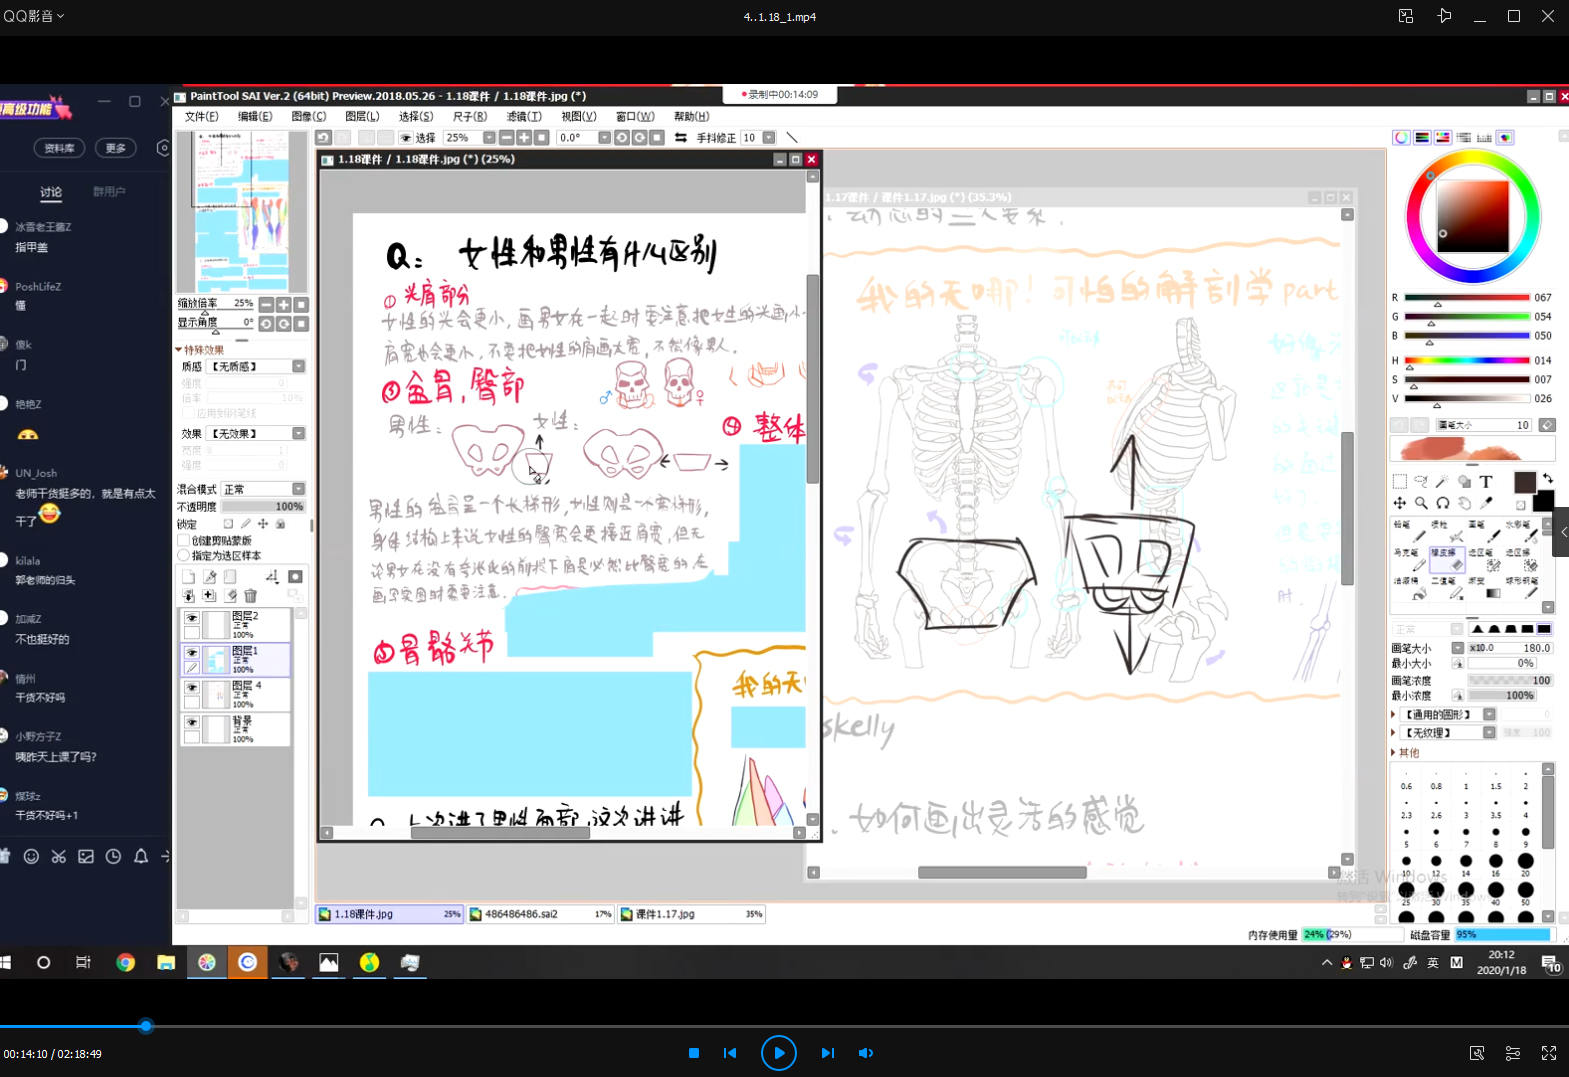The width and height of the screenshot is (1569, 1077).
Task: Pick the eyedropper color picker tool
Action: pos(1486,503)
